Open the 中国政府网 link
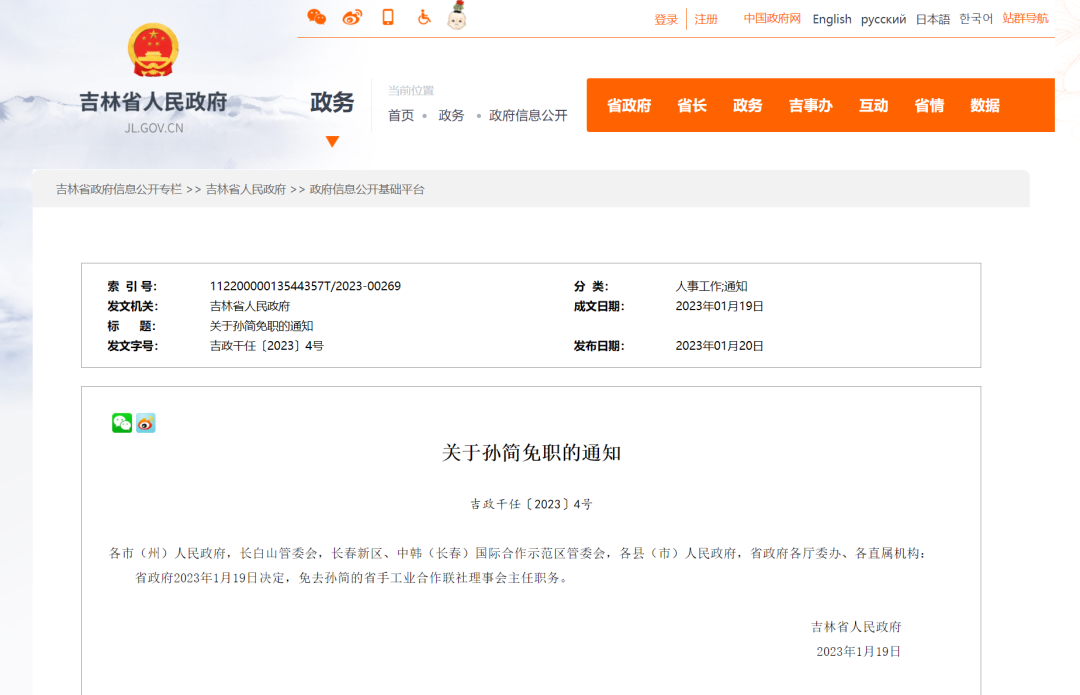The image size is (1080, 695). click(772, 19)
